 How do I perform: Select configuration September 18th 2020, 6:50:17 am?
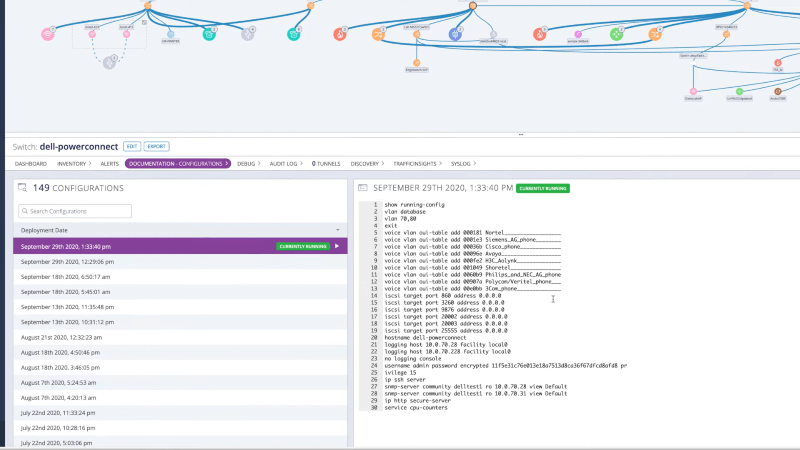point(180,277)
